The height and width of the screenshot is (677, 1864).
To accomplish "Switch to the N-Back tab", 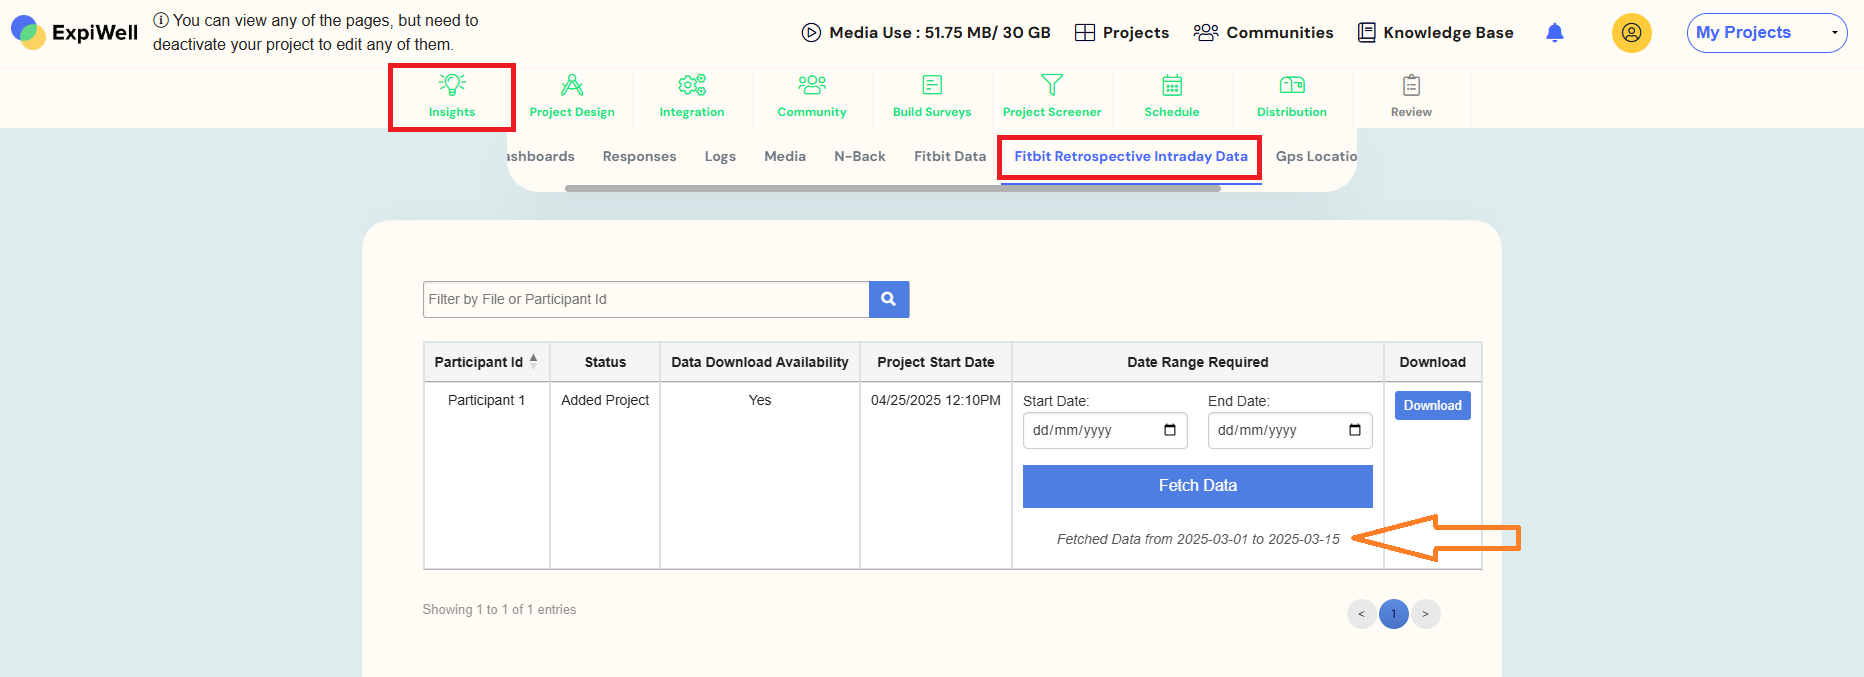I will pos(860,156).
